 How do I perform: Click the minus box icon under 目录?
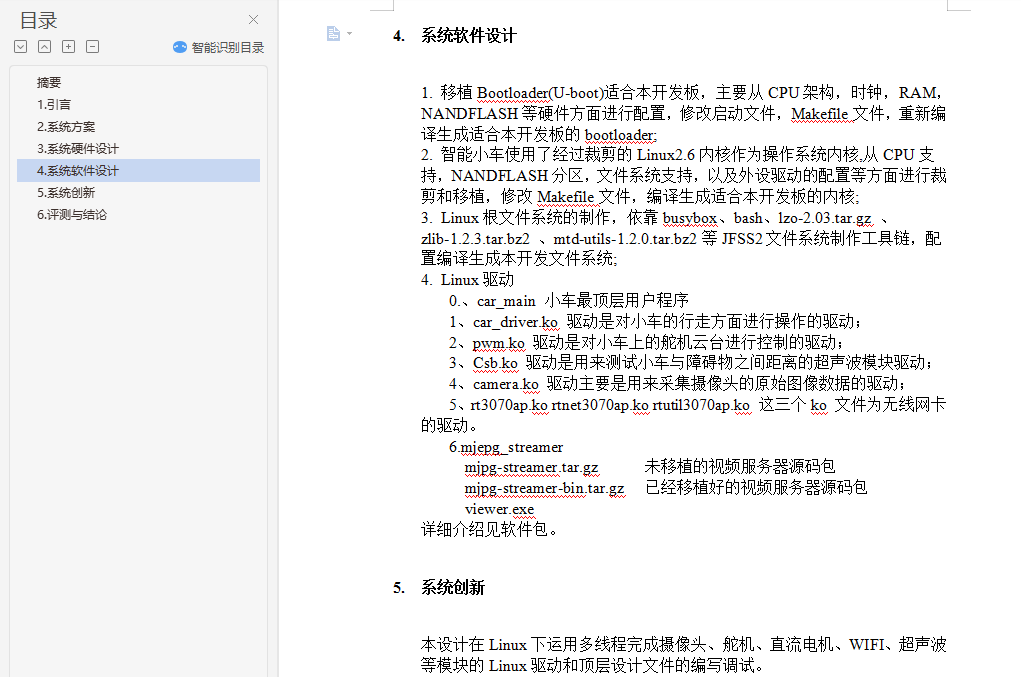pos(92,47)
